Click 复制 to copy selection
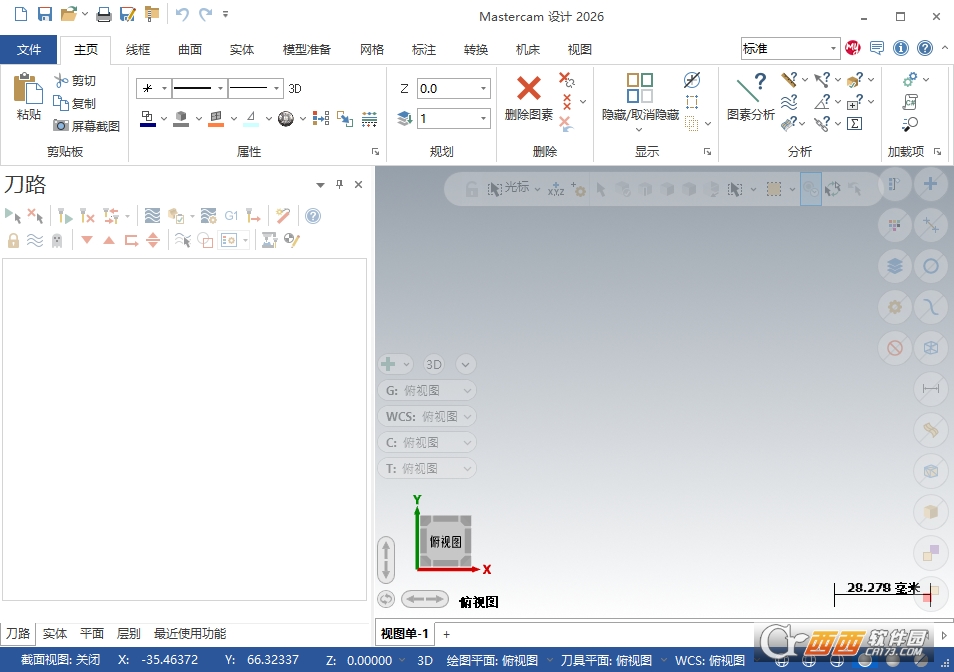This screenshot has width=954, height=672. [75, 103]
